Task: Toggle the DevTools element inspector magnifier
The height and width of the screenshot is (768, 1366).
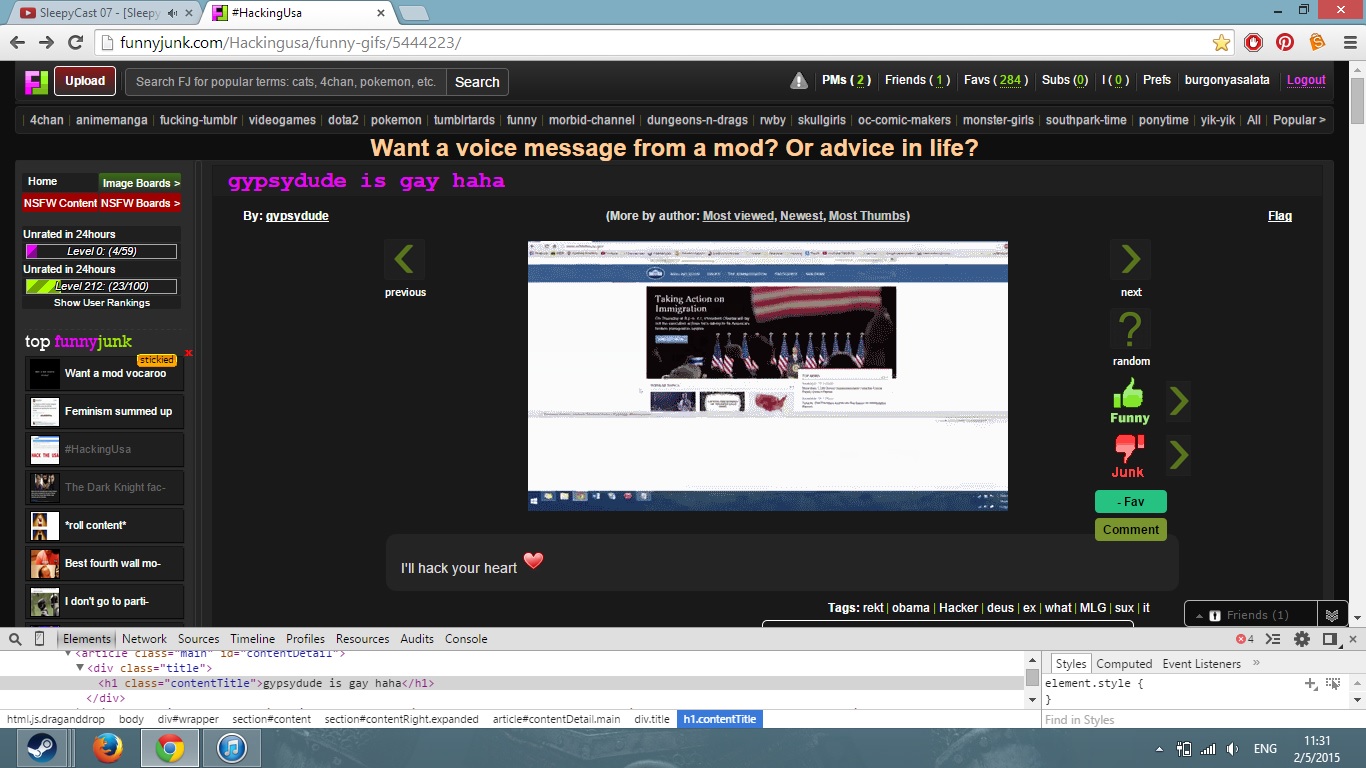Action: (14, 639)
